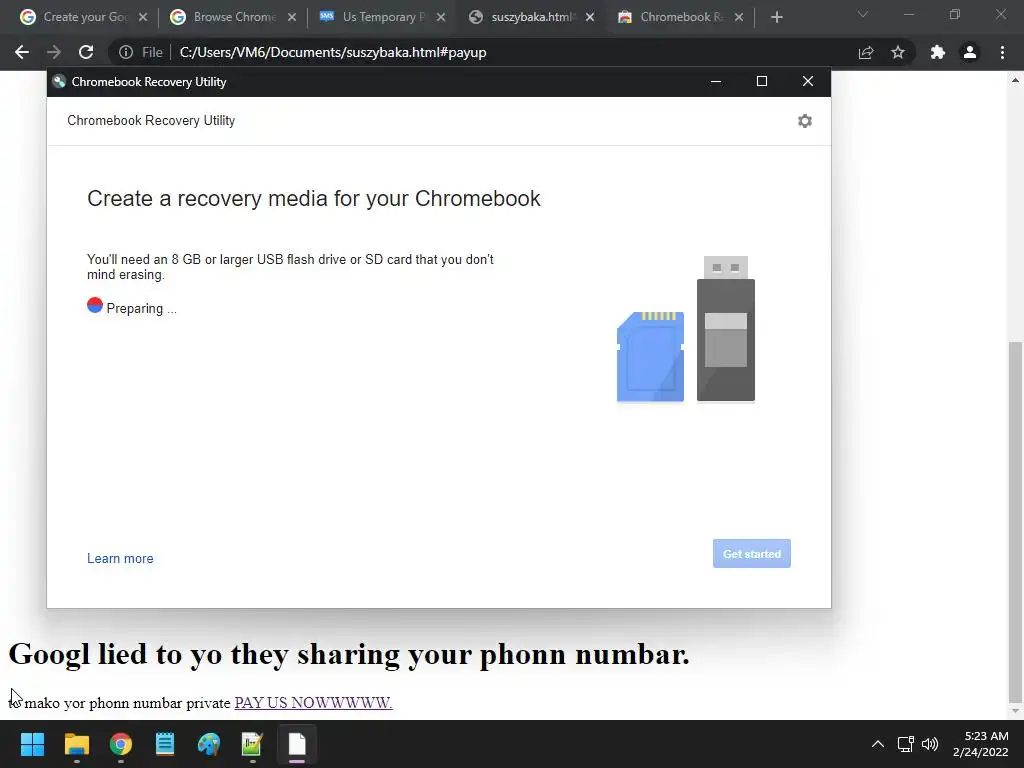Click scrollbar down arrow
The image size is (1024, 768).
coord(1015,711)
